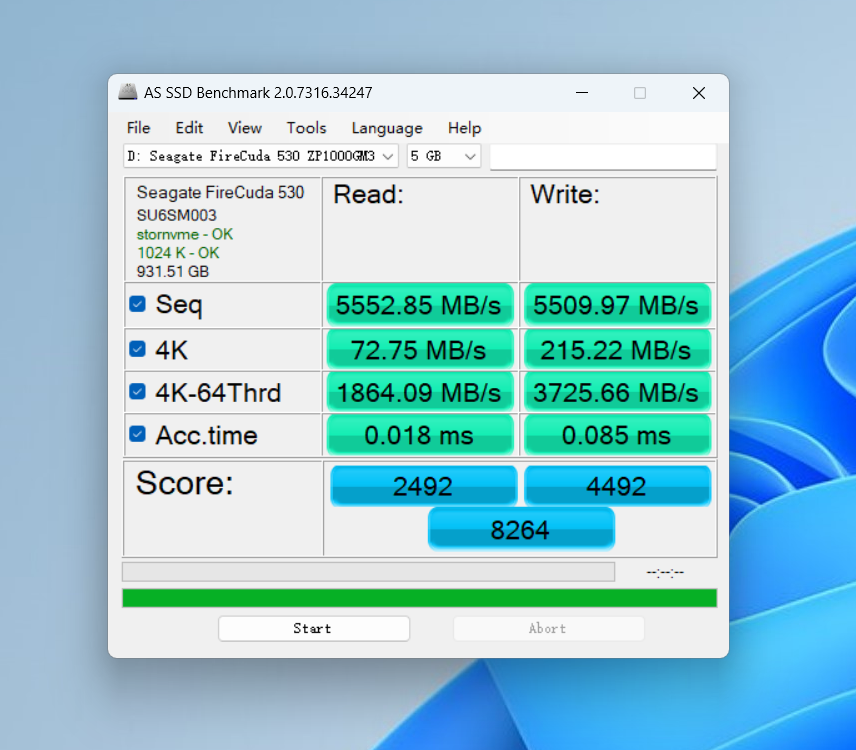
Task: Click the 1024 K - OK alignment text
Action: [178, 253]
